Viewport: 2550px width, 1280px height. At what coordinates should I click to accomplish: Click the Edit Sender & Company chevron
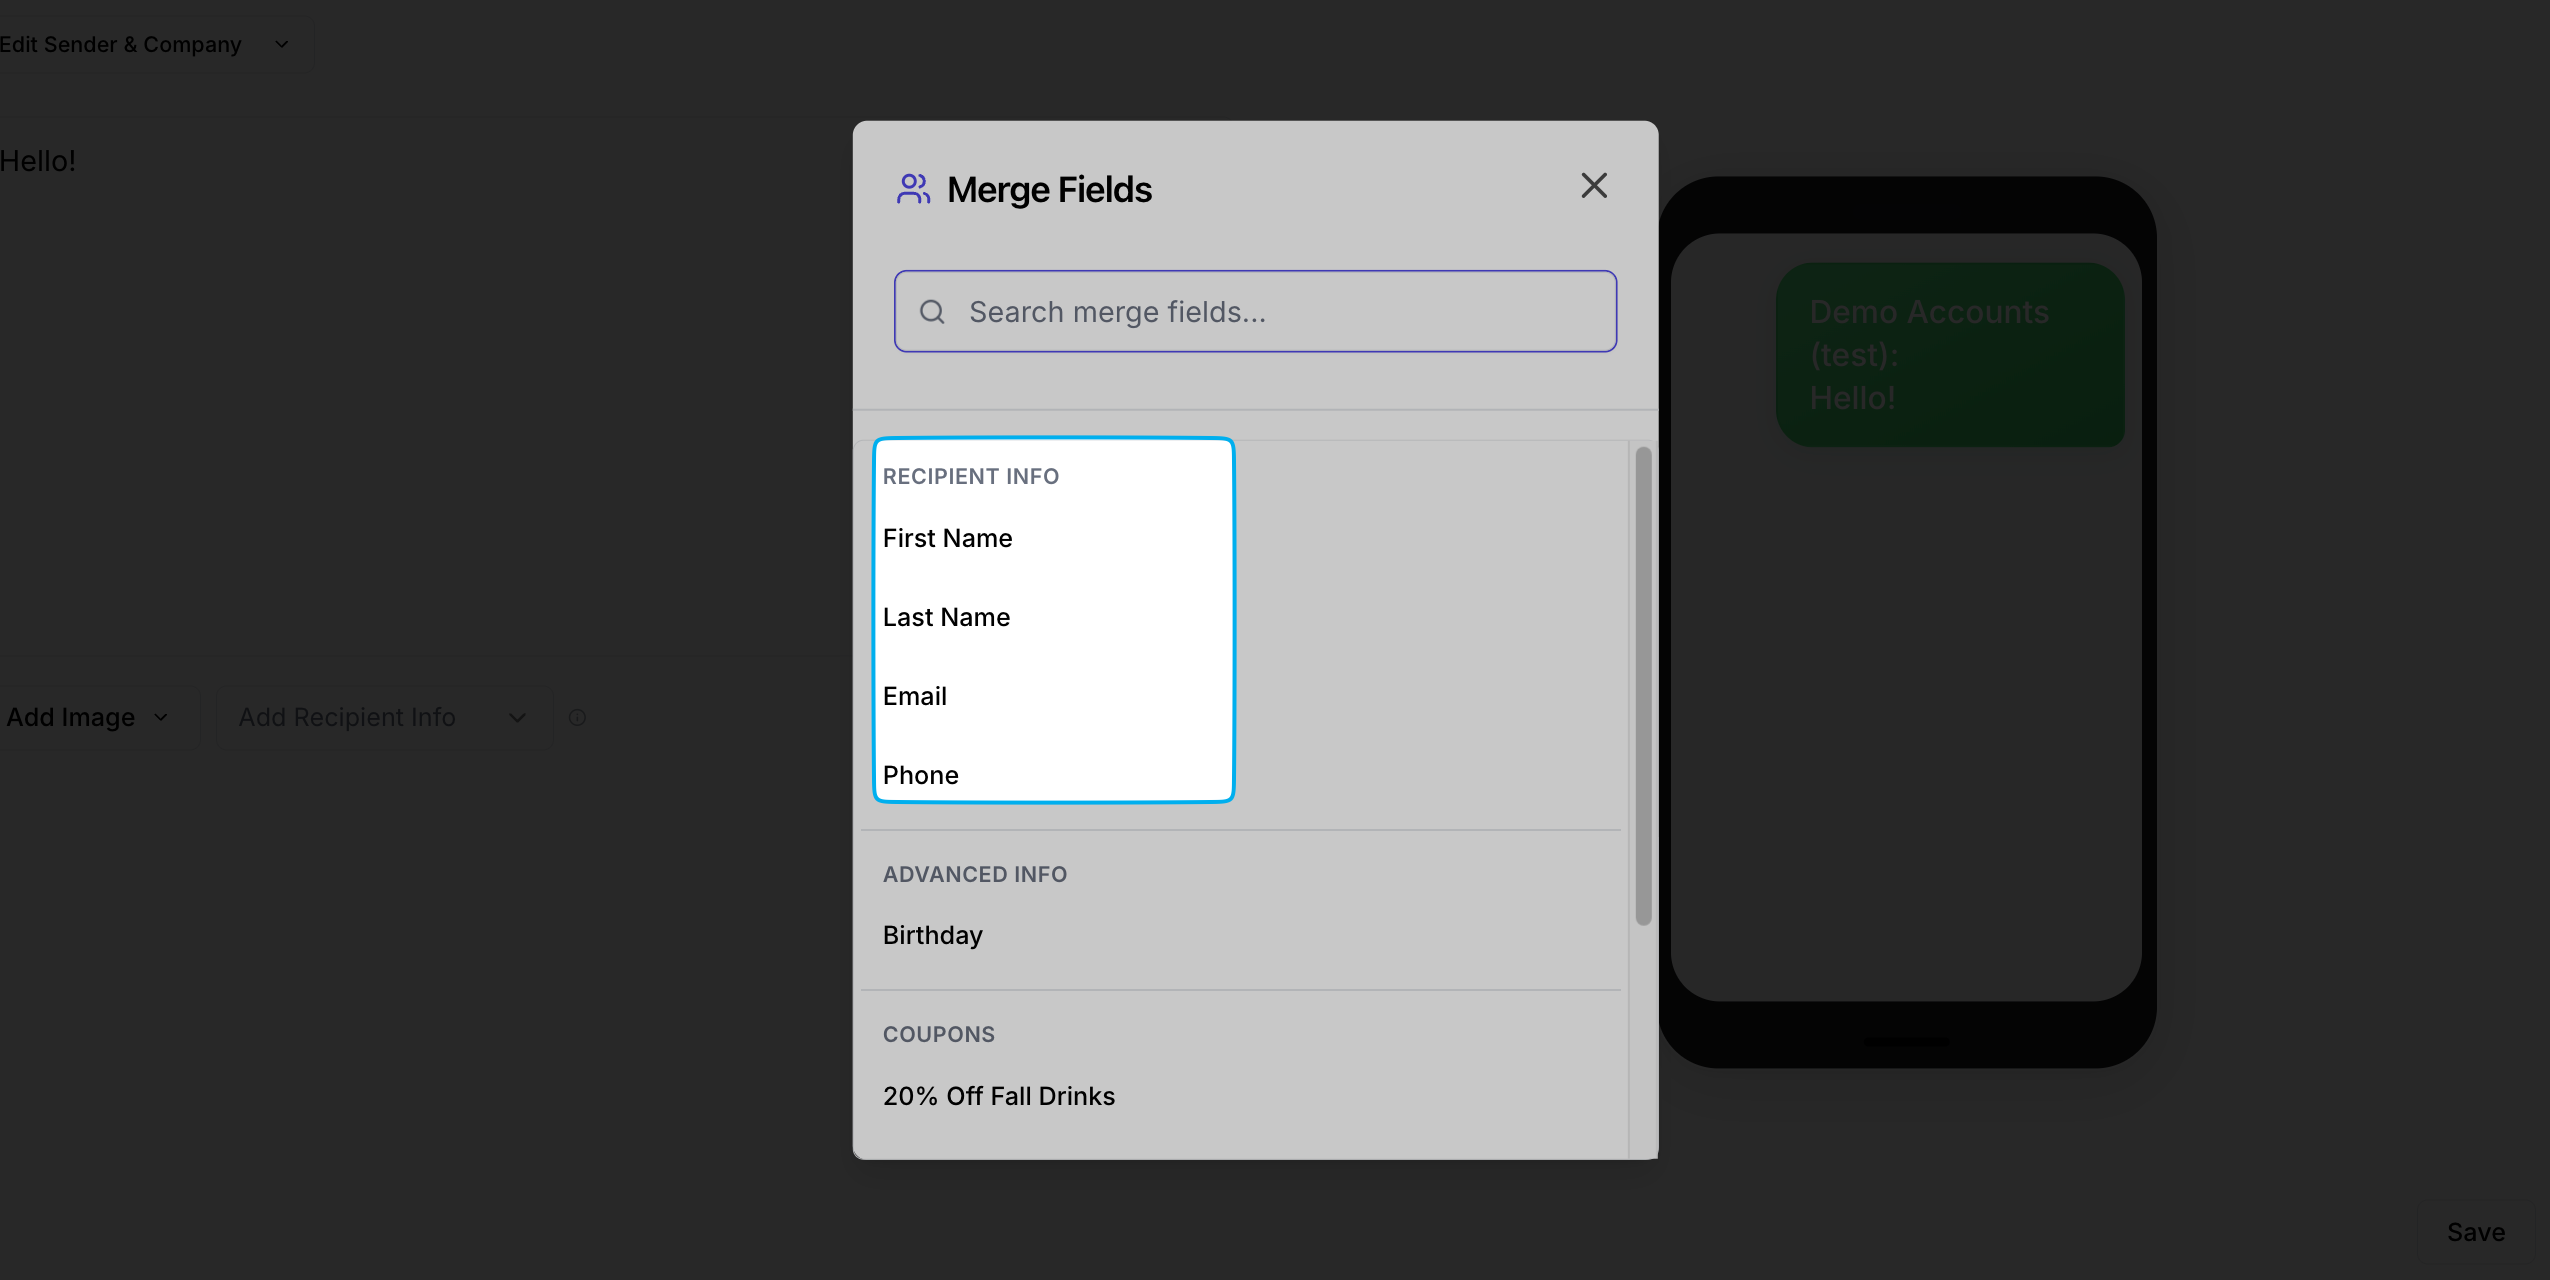point(282,45)
